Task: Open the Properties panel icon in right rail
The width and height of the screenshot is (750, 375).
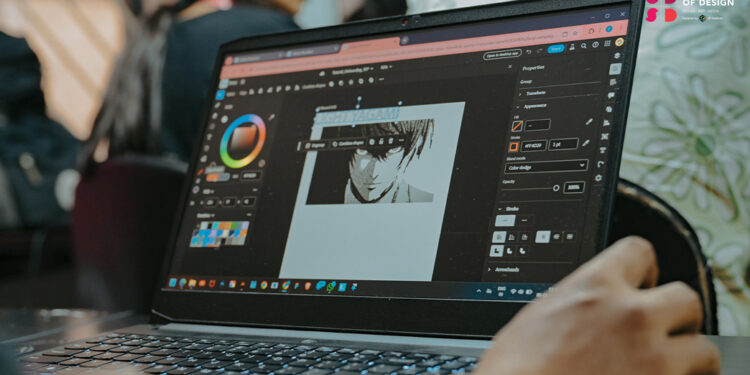Action: tap(615, 69)
